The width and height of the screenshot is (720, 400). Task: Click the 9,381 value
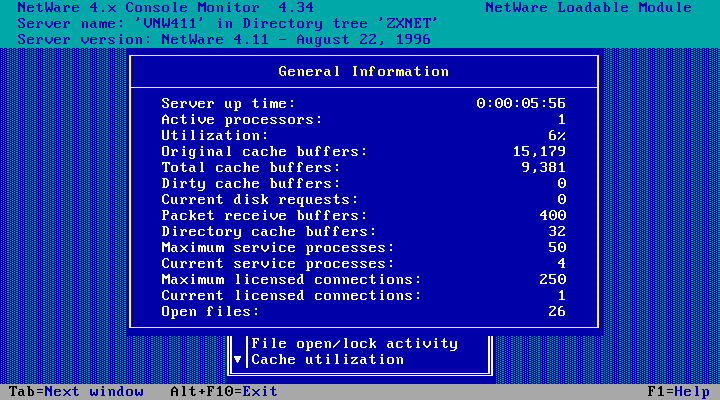pyautogui.click(x=543, y=168)
